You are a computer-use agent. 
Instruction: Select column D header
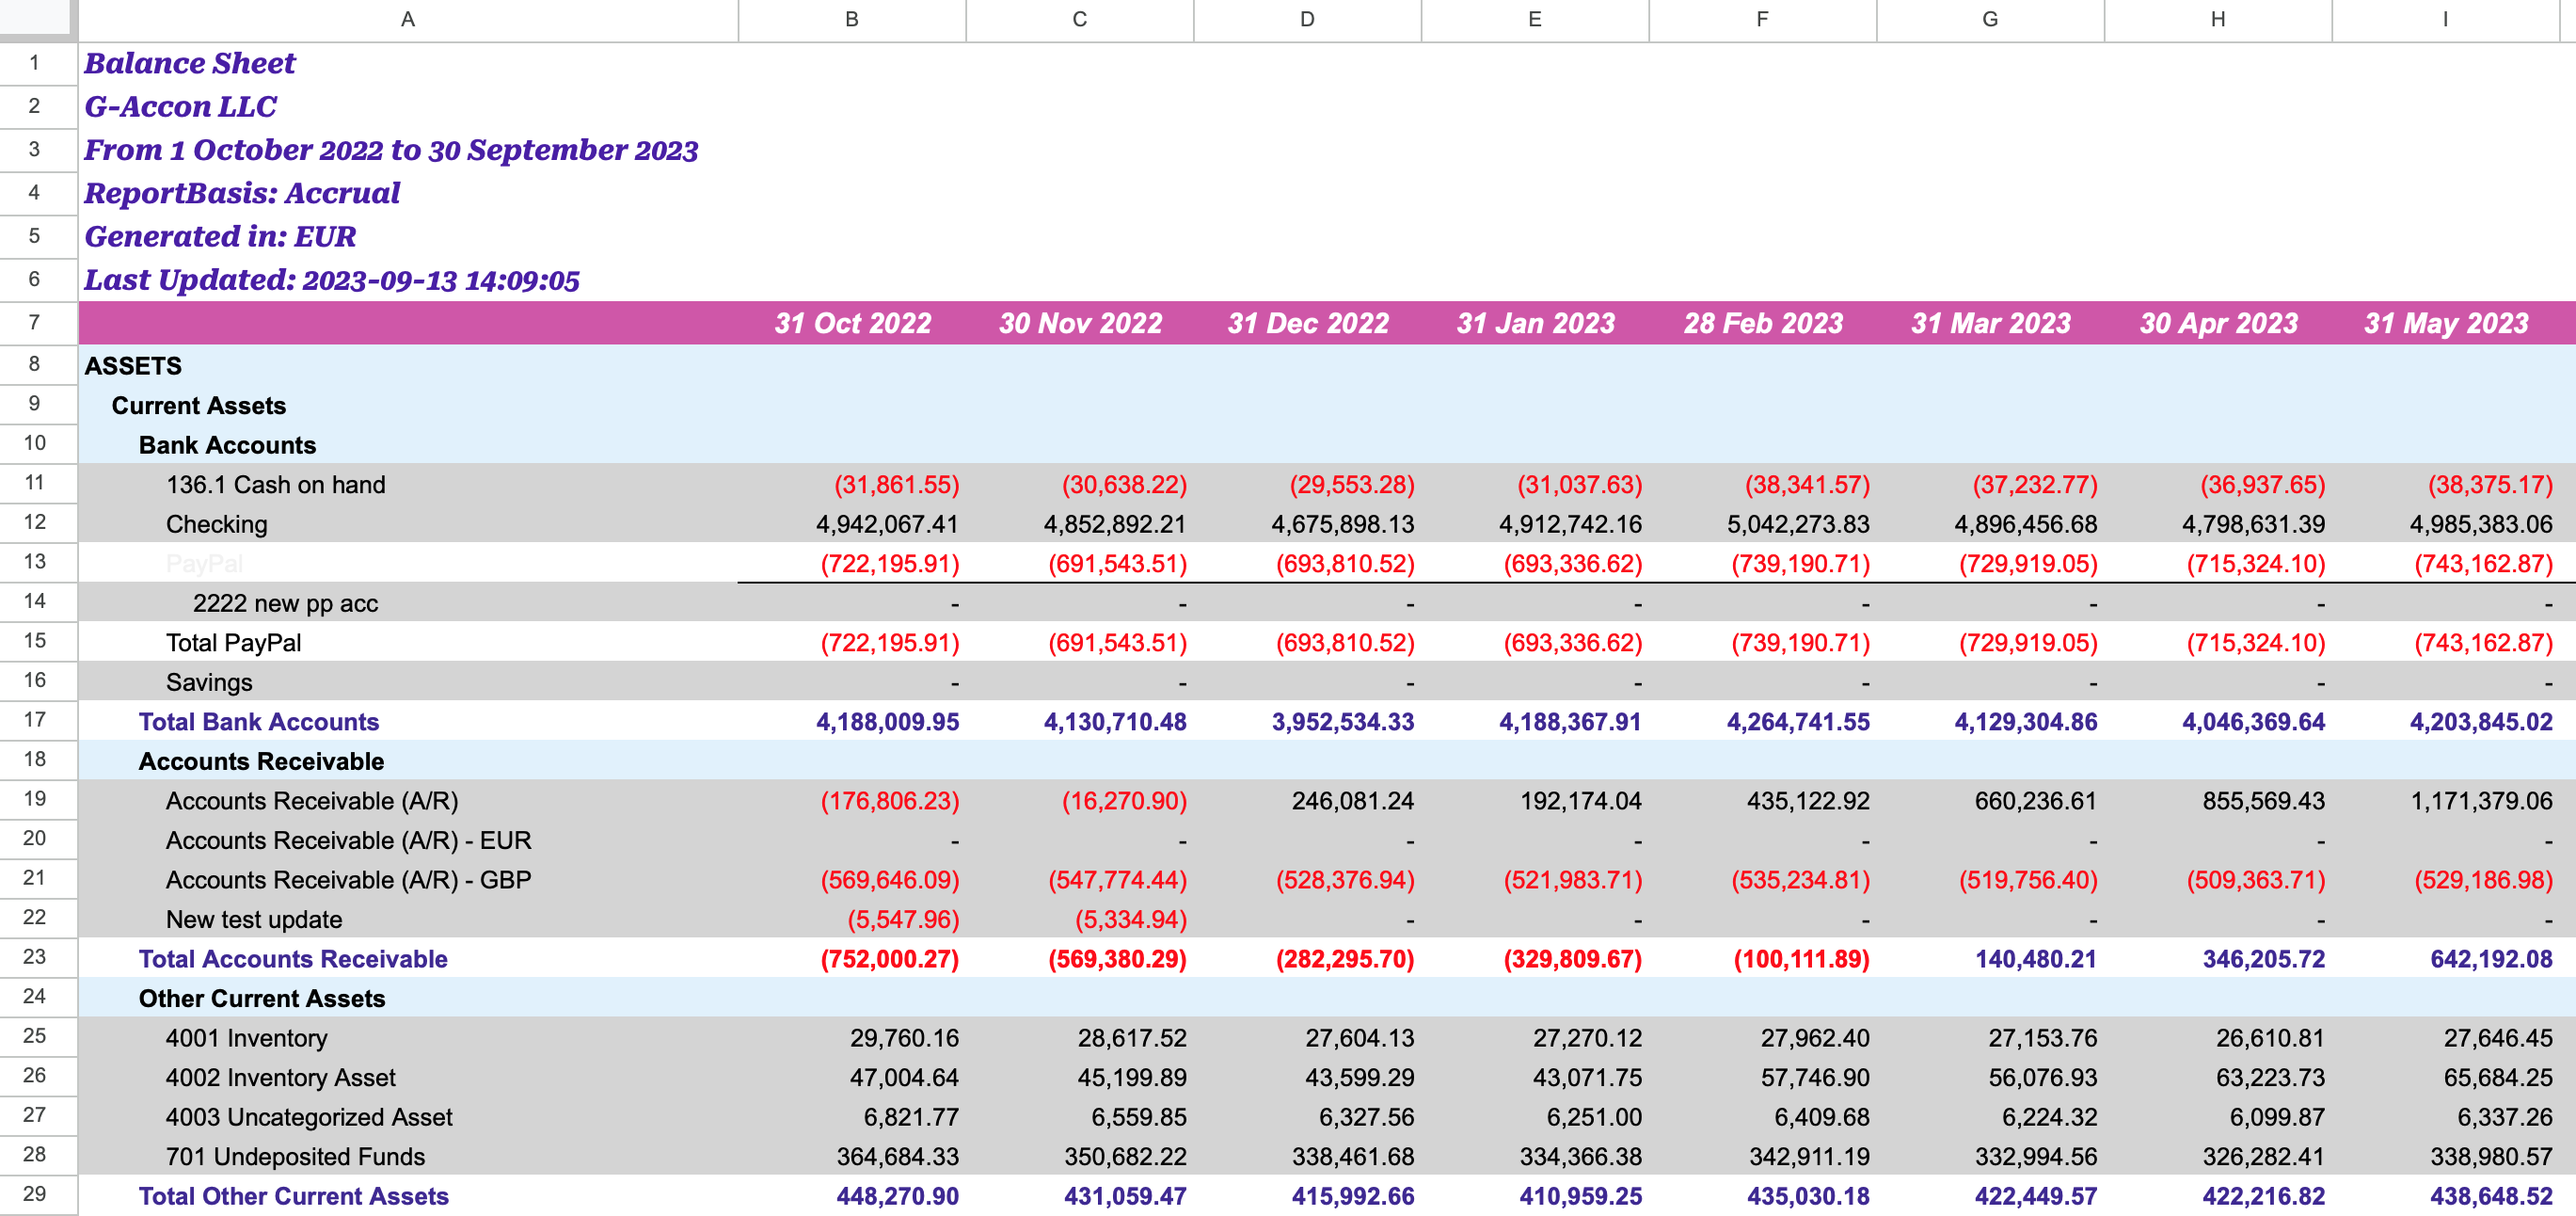coord(1307,19)
